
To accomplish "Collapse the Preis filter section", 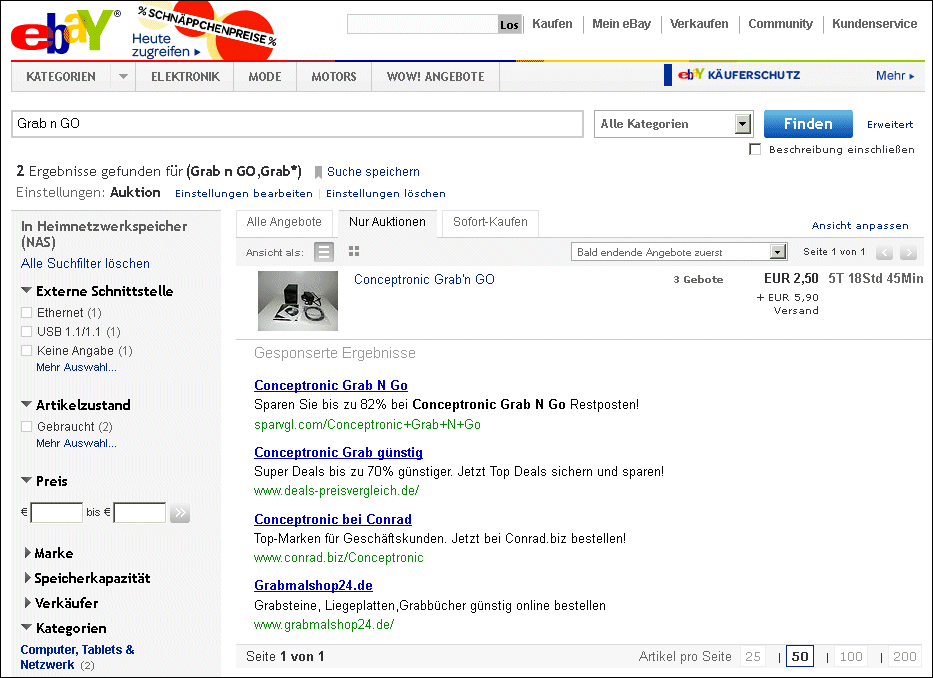I will [26, 480].
